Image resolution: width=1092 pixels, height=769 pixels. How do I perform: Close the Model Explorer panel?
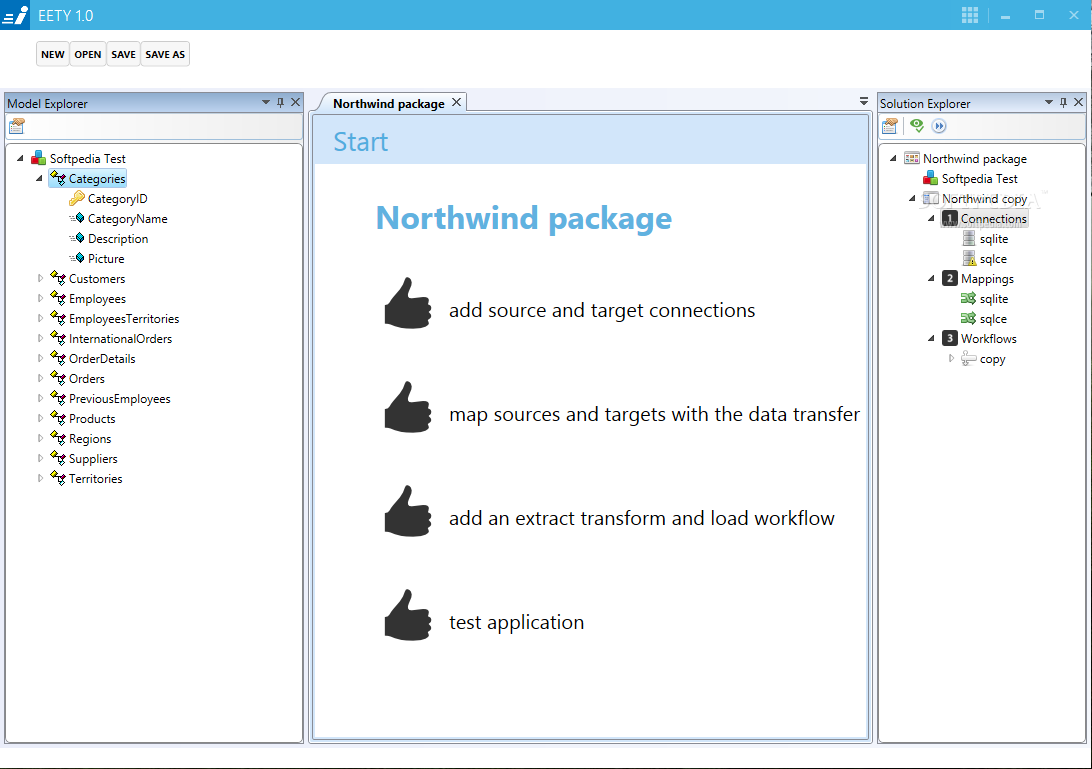[295, 102]
